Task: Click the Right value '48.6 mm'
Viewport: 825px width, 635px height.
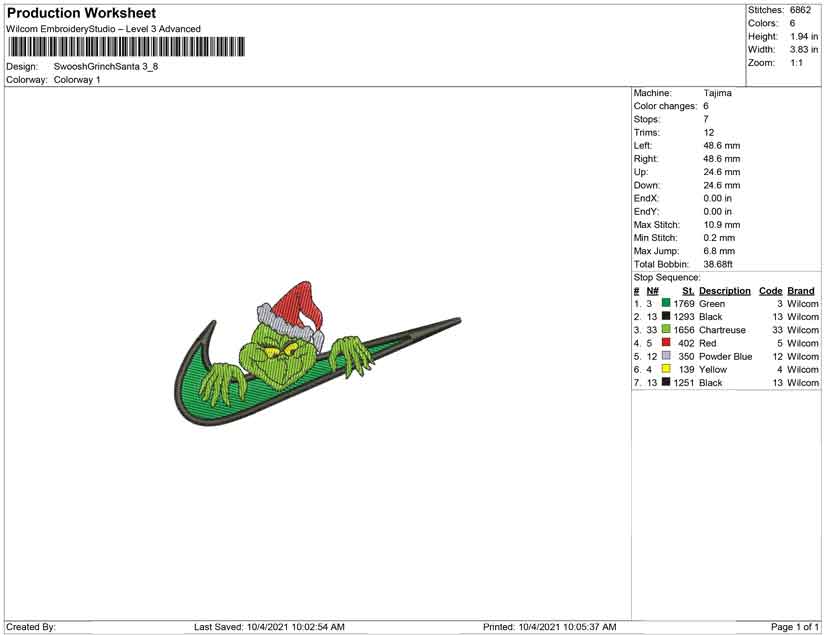Action: (722, 159)
